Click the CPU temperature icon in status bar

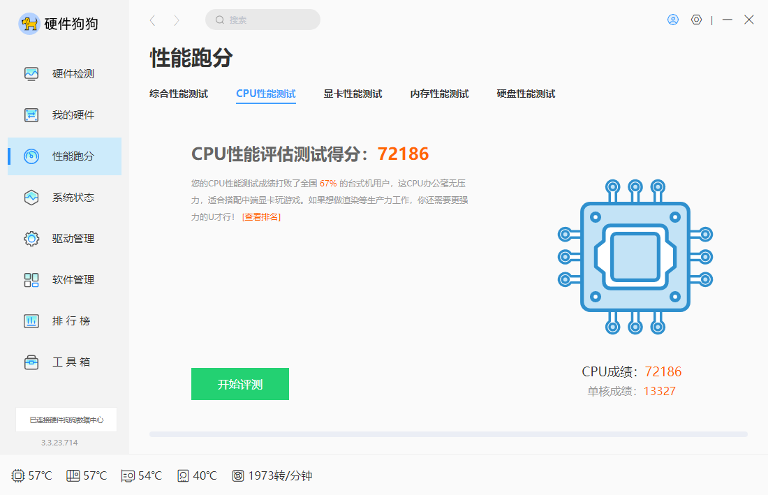click(x=18, y=475)
